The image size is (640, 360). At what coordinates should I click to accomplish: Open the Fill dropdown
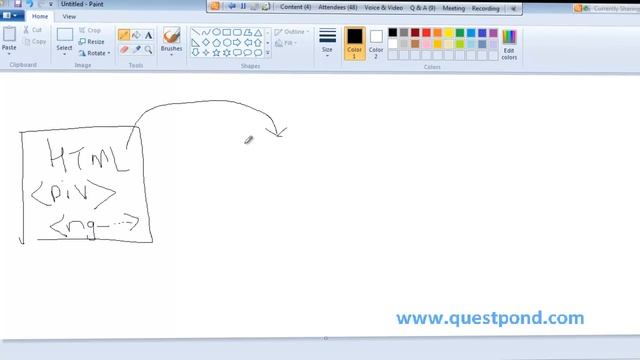(x=286, y=43)
